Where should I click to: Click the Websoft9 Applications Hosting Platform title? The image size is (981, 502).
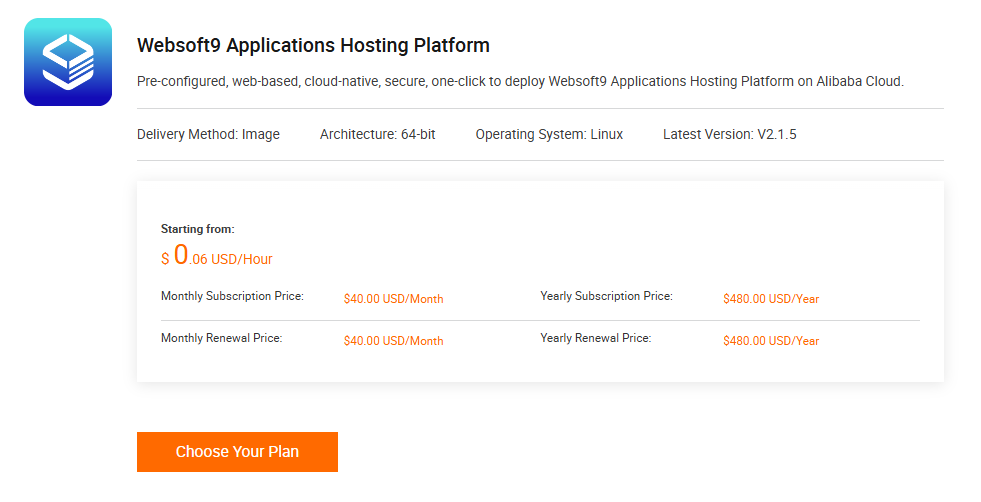pyautogui.click(x=313, y=46)
